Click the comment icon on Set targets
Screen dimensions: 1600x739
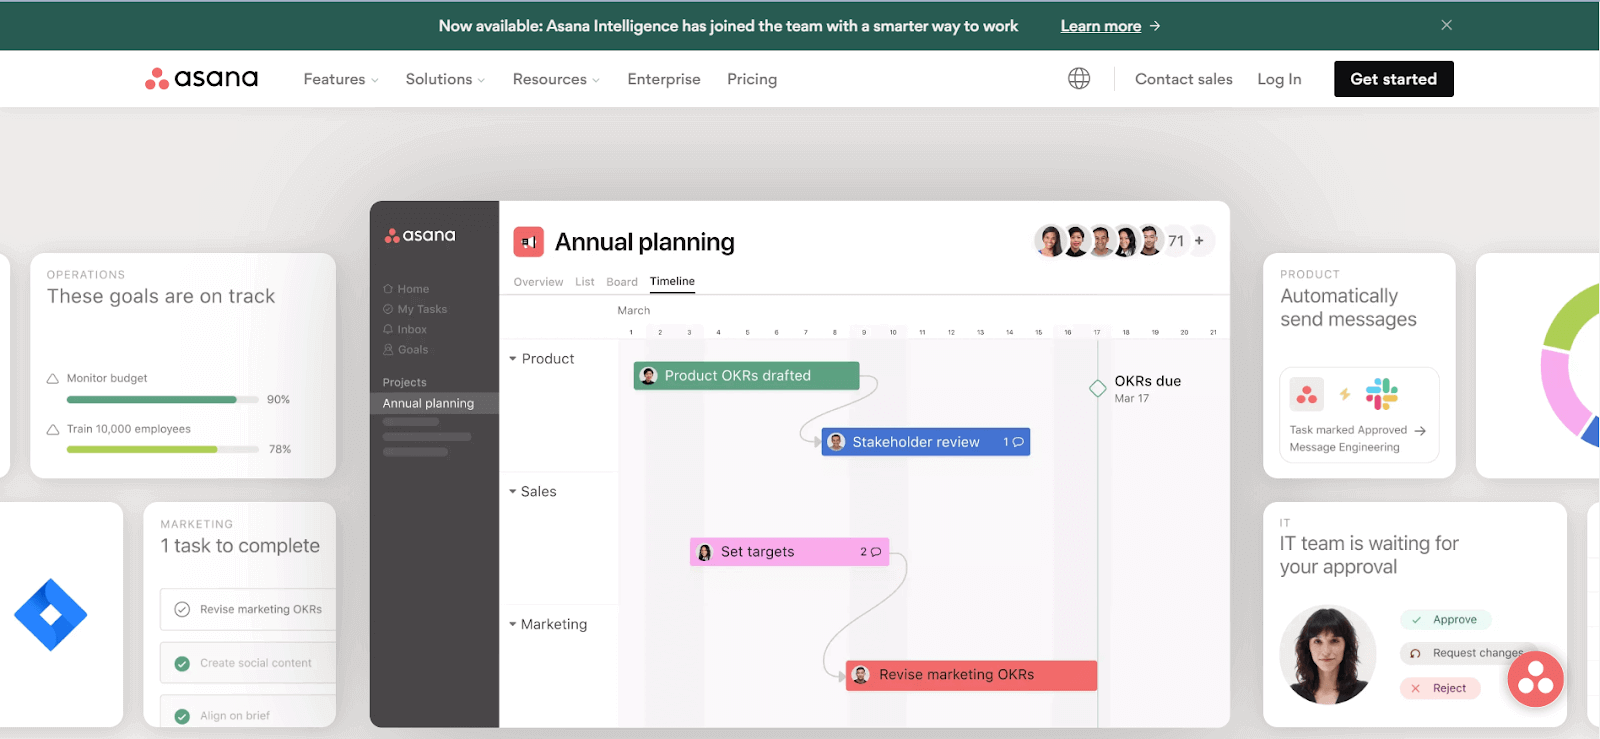[876, 552]
